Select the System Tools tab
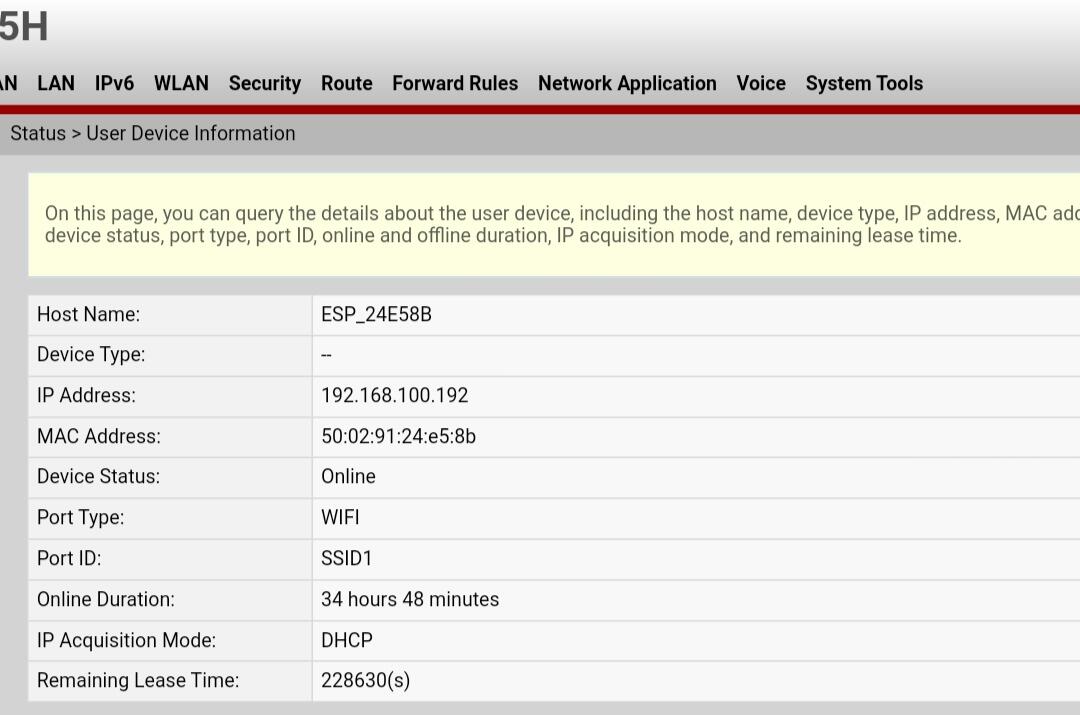The height and width of the screenshot is (715, 1080). tap(864, 84)
